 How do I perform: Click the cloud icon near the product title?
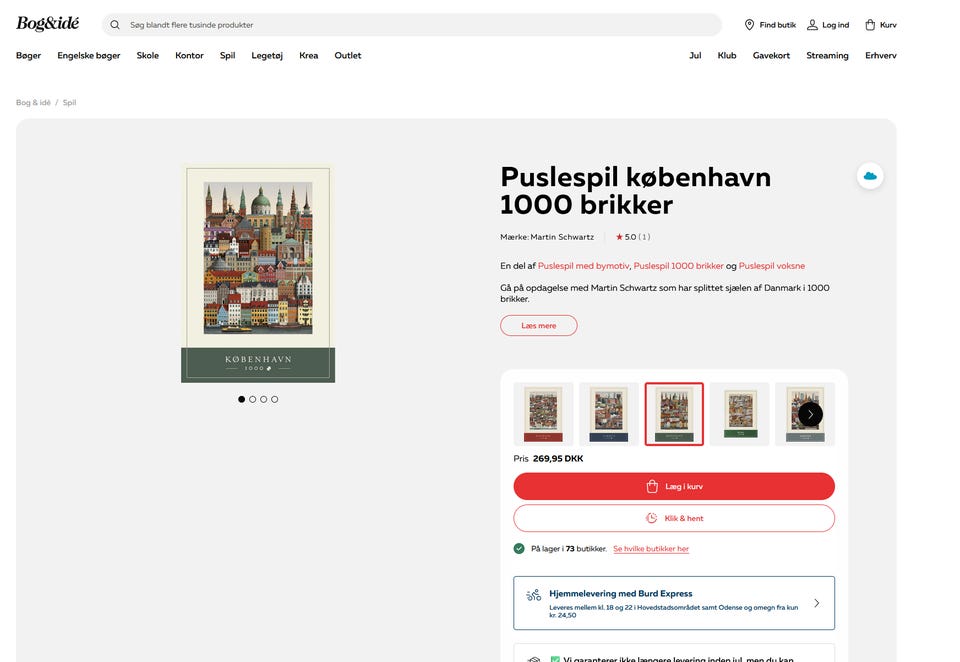pyautogui.click(x=869, y=175)
